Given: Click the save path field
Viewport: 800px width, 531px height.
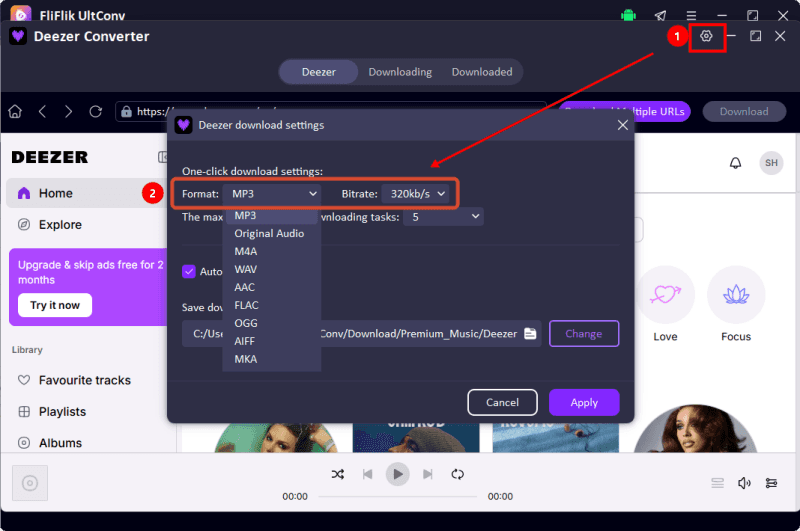Looking at the screenshot, I should click(x=361, y=334).
